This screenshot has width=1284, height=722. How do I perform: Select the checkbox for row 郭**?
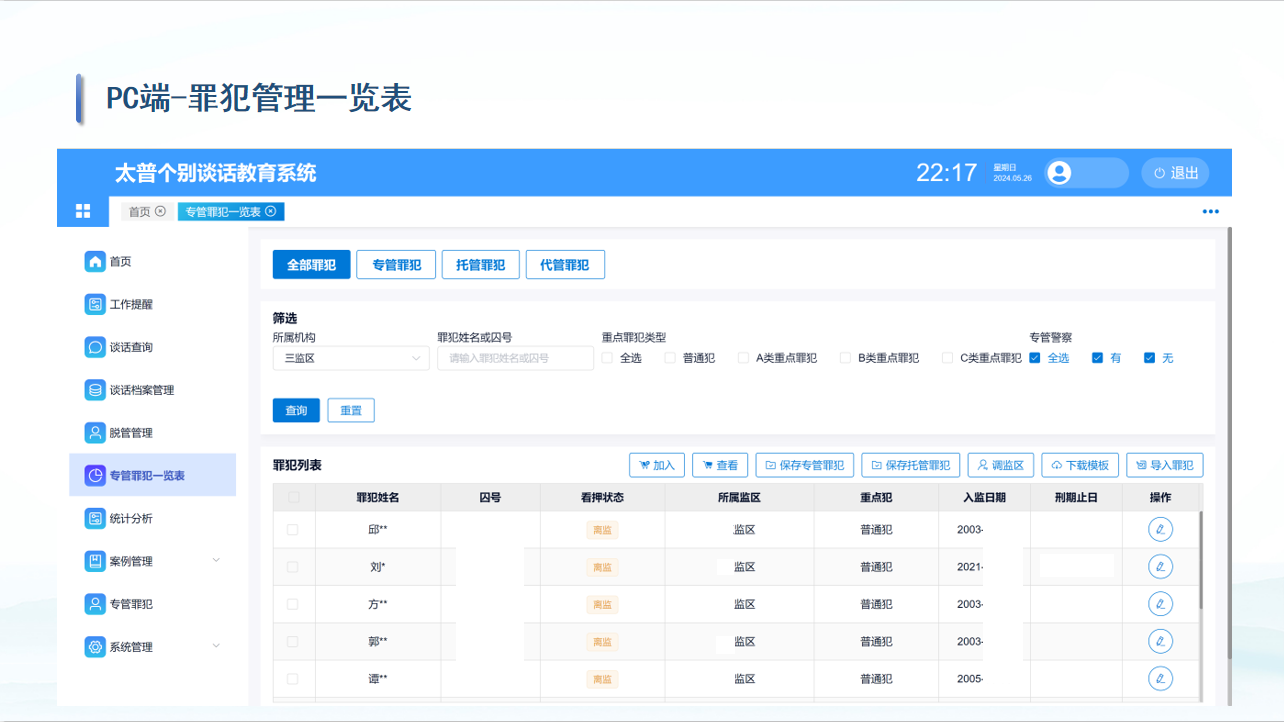click(x=293, y=641)
